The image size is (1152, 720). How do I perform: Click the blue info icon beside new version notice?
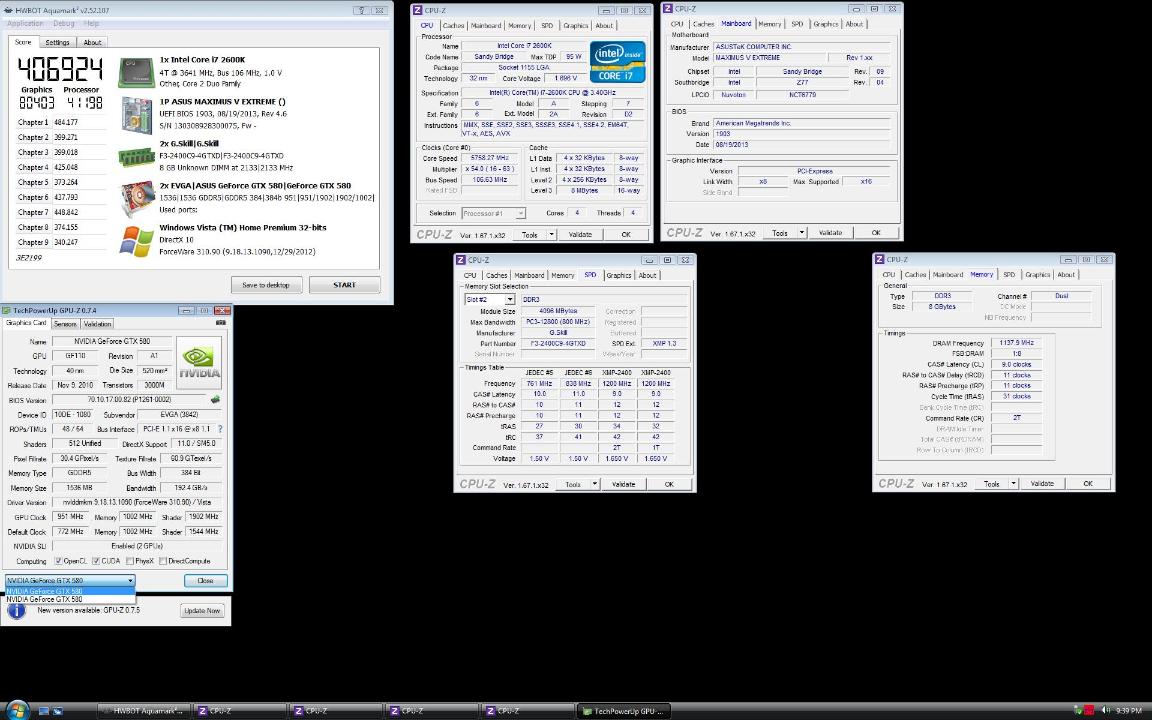coord(17,610)
